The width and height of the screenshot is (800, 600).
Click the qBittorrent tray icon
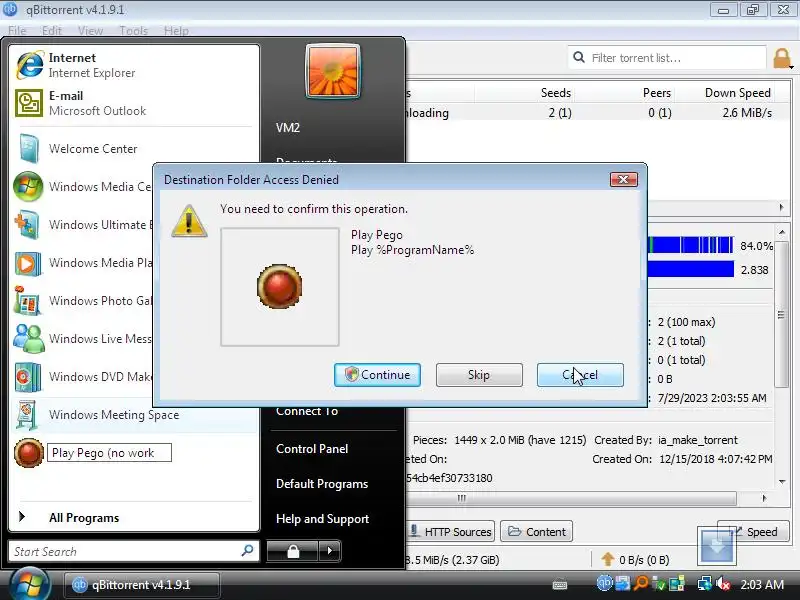tap(604, 583)
